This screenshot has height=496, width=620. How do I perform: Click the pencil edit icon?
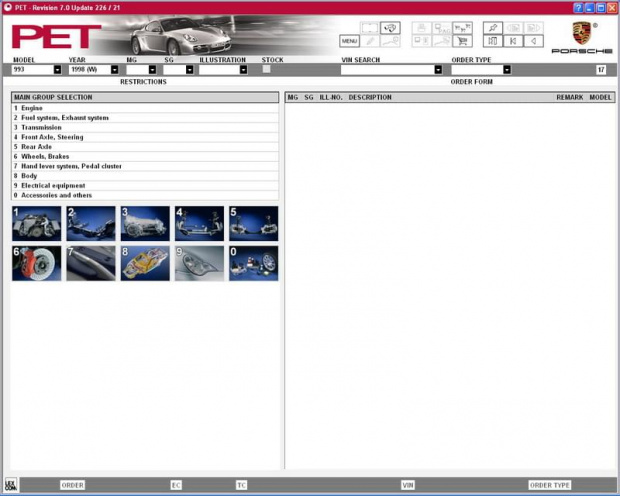[x=370, y=41]
